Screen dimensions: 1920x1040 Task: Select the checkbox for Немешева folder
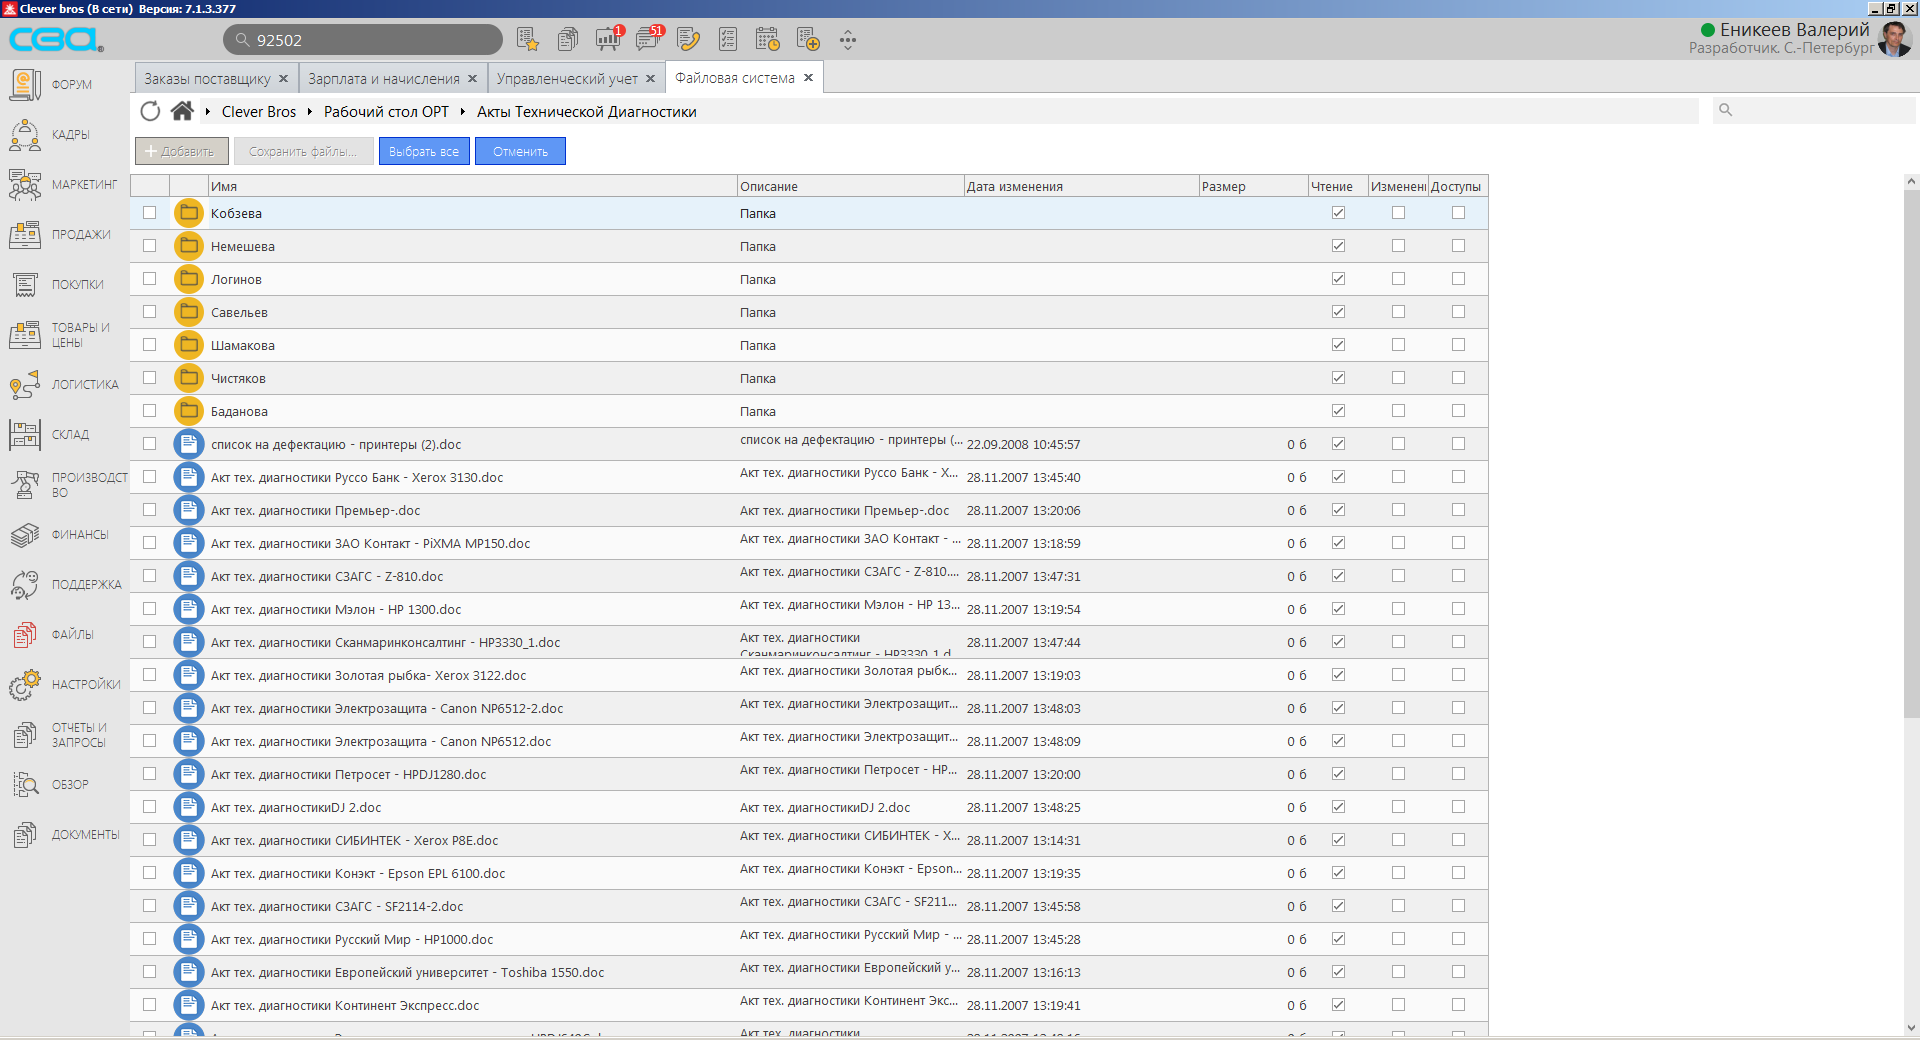pyautogui.click(x=150, y=246)
